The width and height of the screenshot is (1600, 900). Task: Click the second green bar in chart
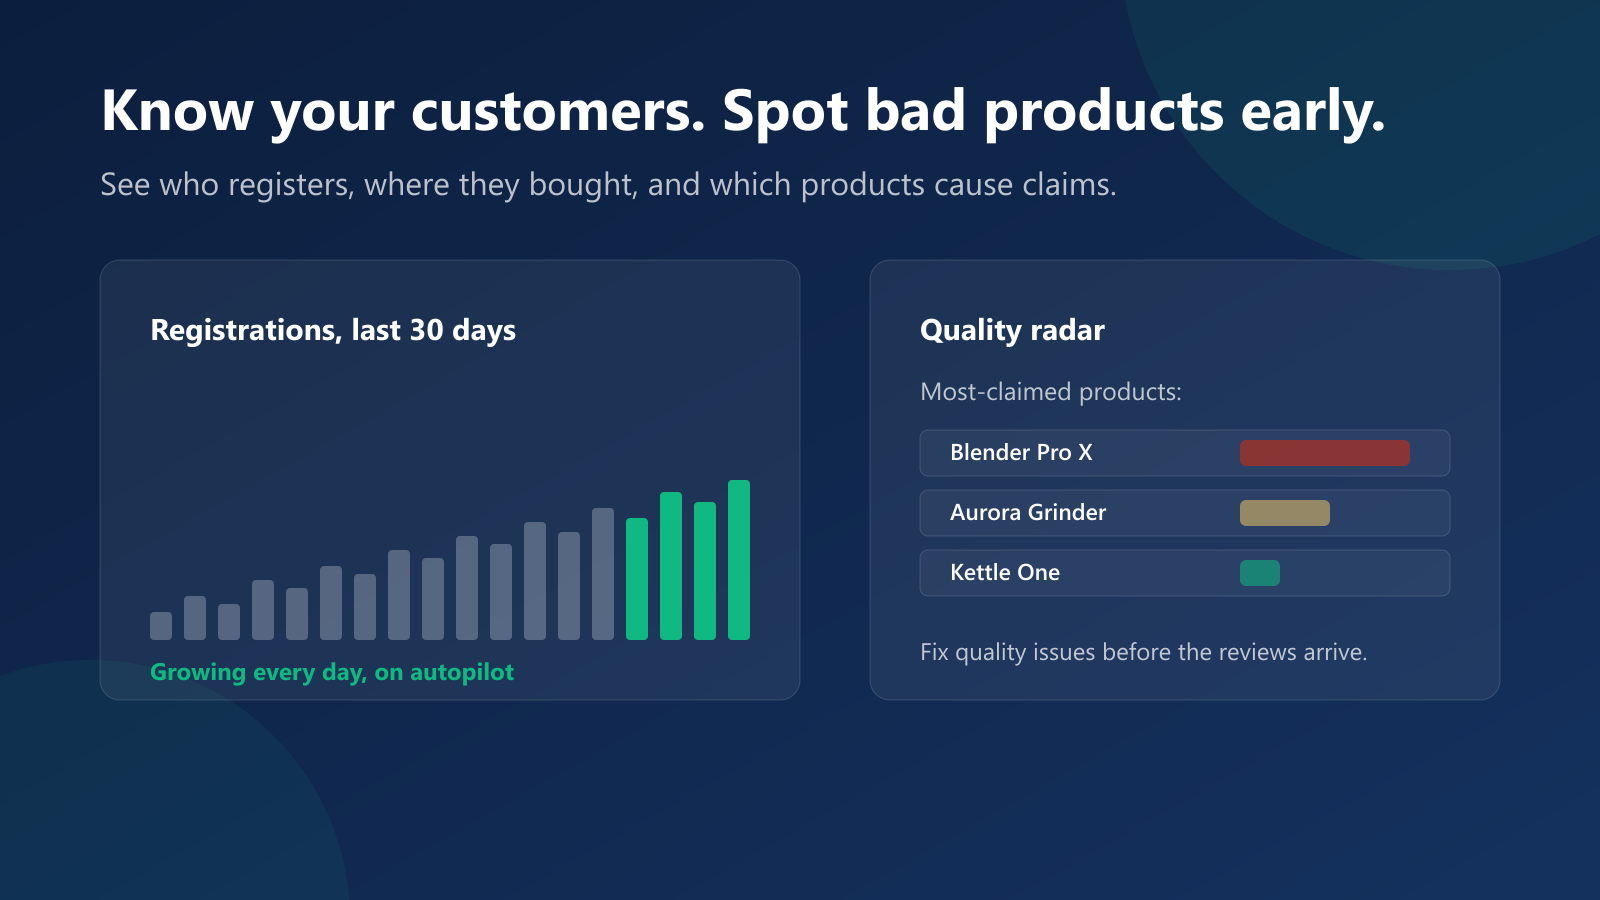pyautogui.click(x=671, y=566)
